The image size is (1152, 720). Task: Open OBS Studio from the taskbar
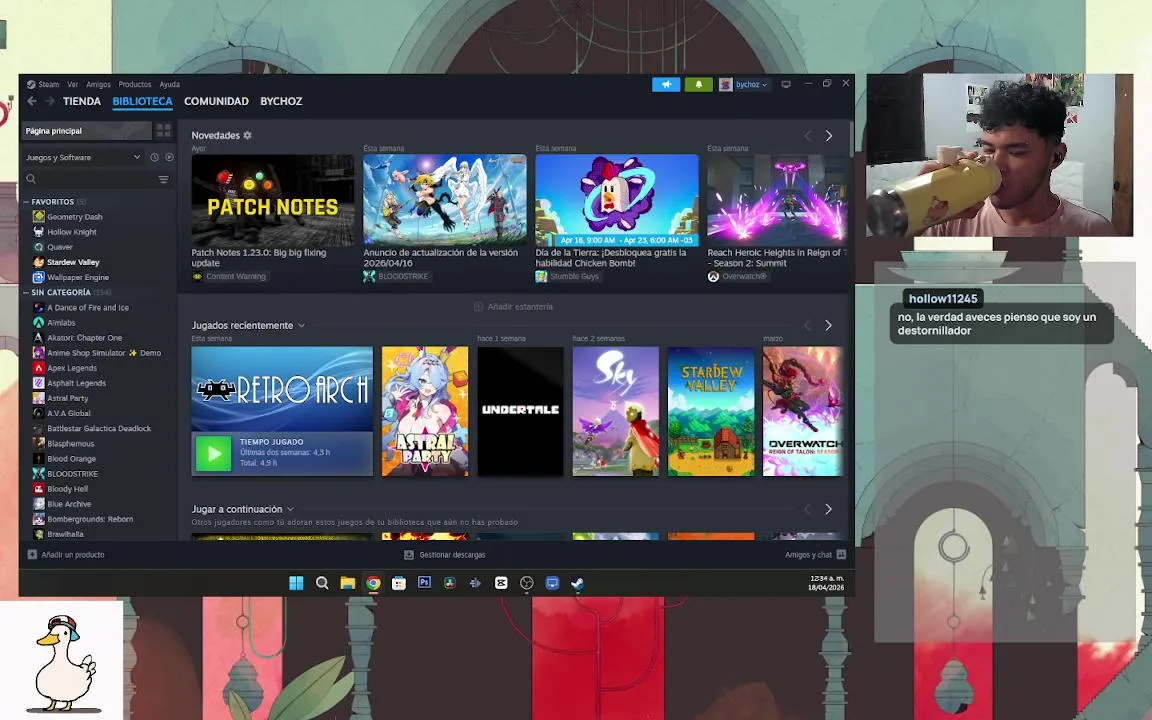(x=527, y=583)
